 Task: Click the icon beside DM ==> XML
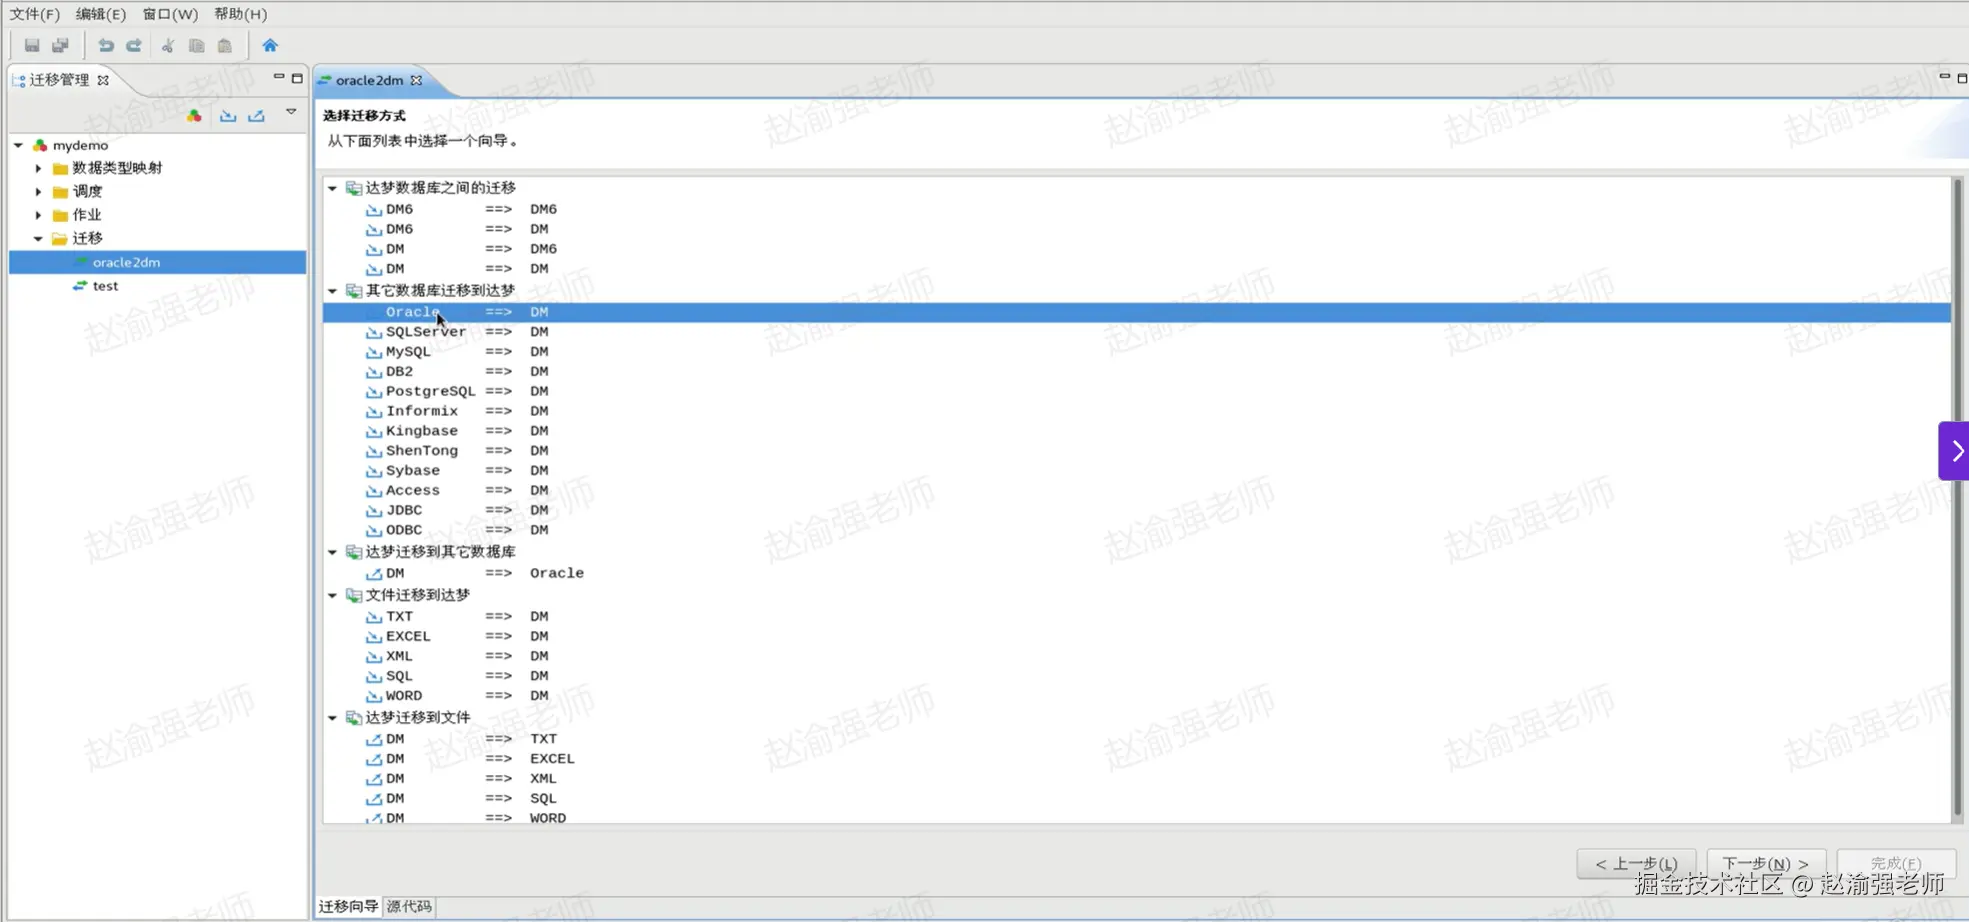pos(374,779)
